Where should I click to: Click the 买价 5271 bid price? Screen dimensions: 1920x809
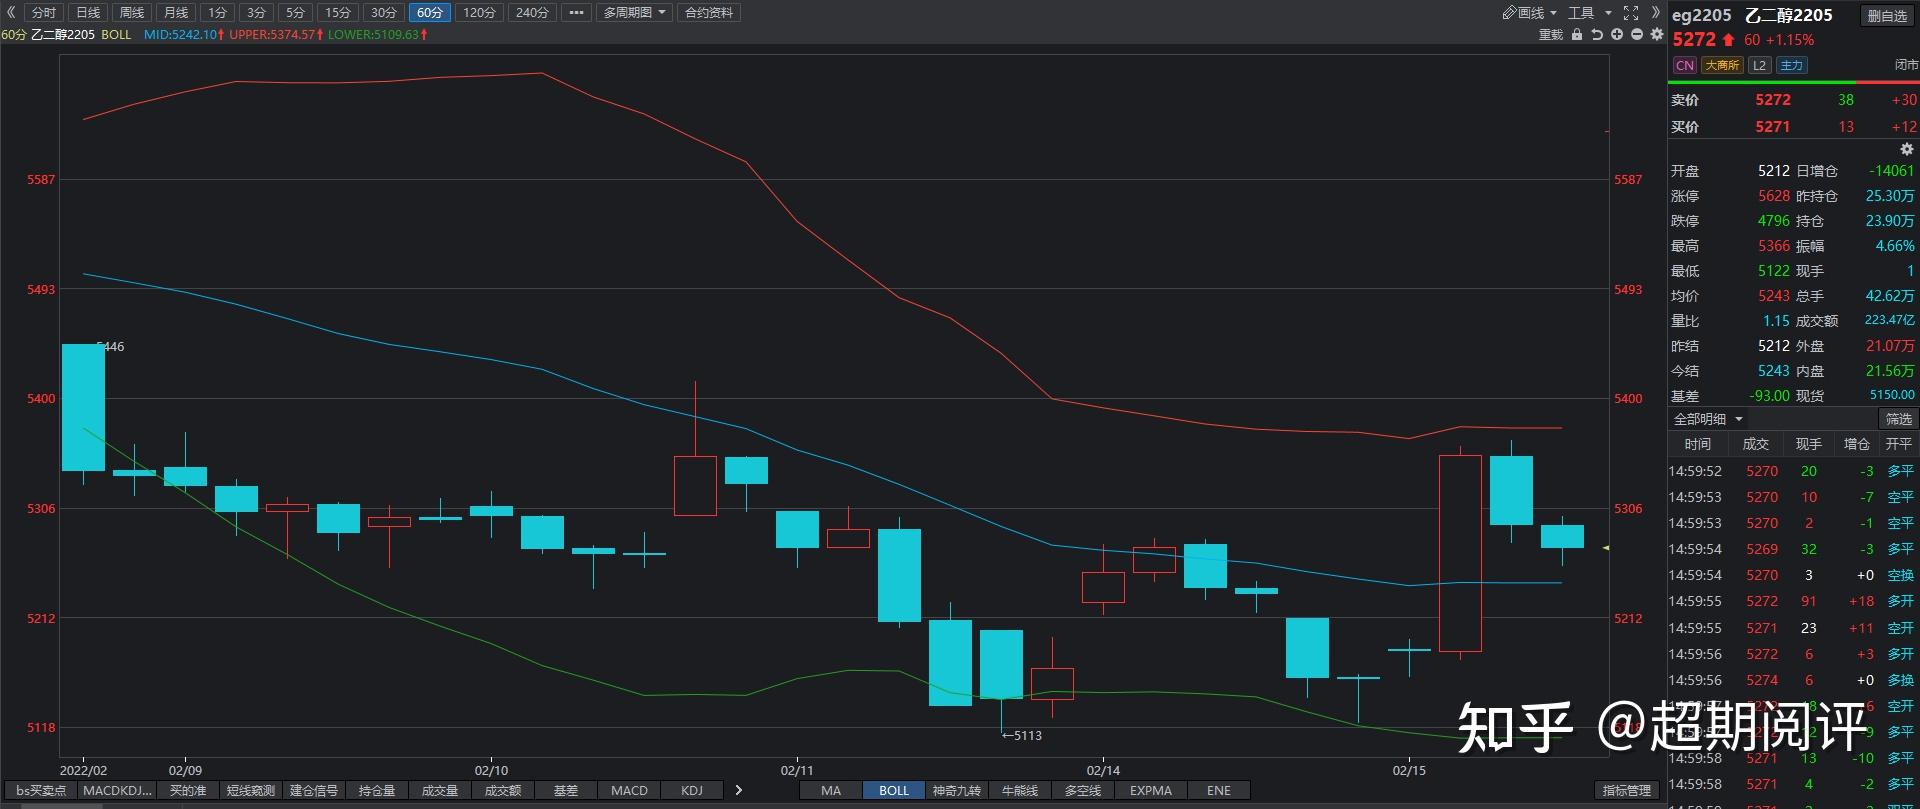(x=1773, y=127)
